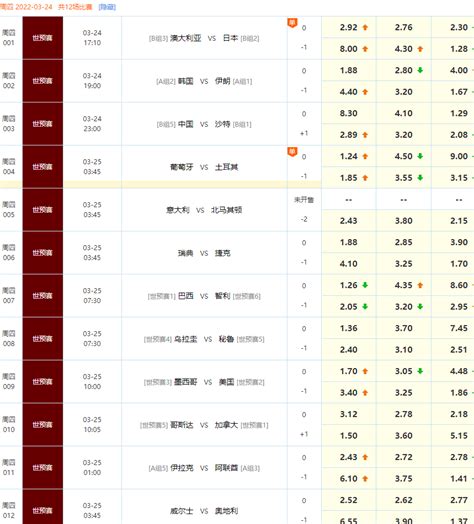The height and width of the screenshot is (524, 474).
Task: Click the 单 badge in match 004 row
Action: (292, 152)
